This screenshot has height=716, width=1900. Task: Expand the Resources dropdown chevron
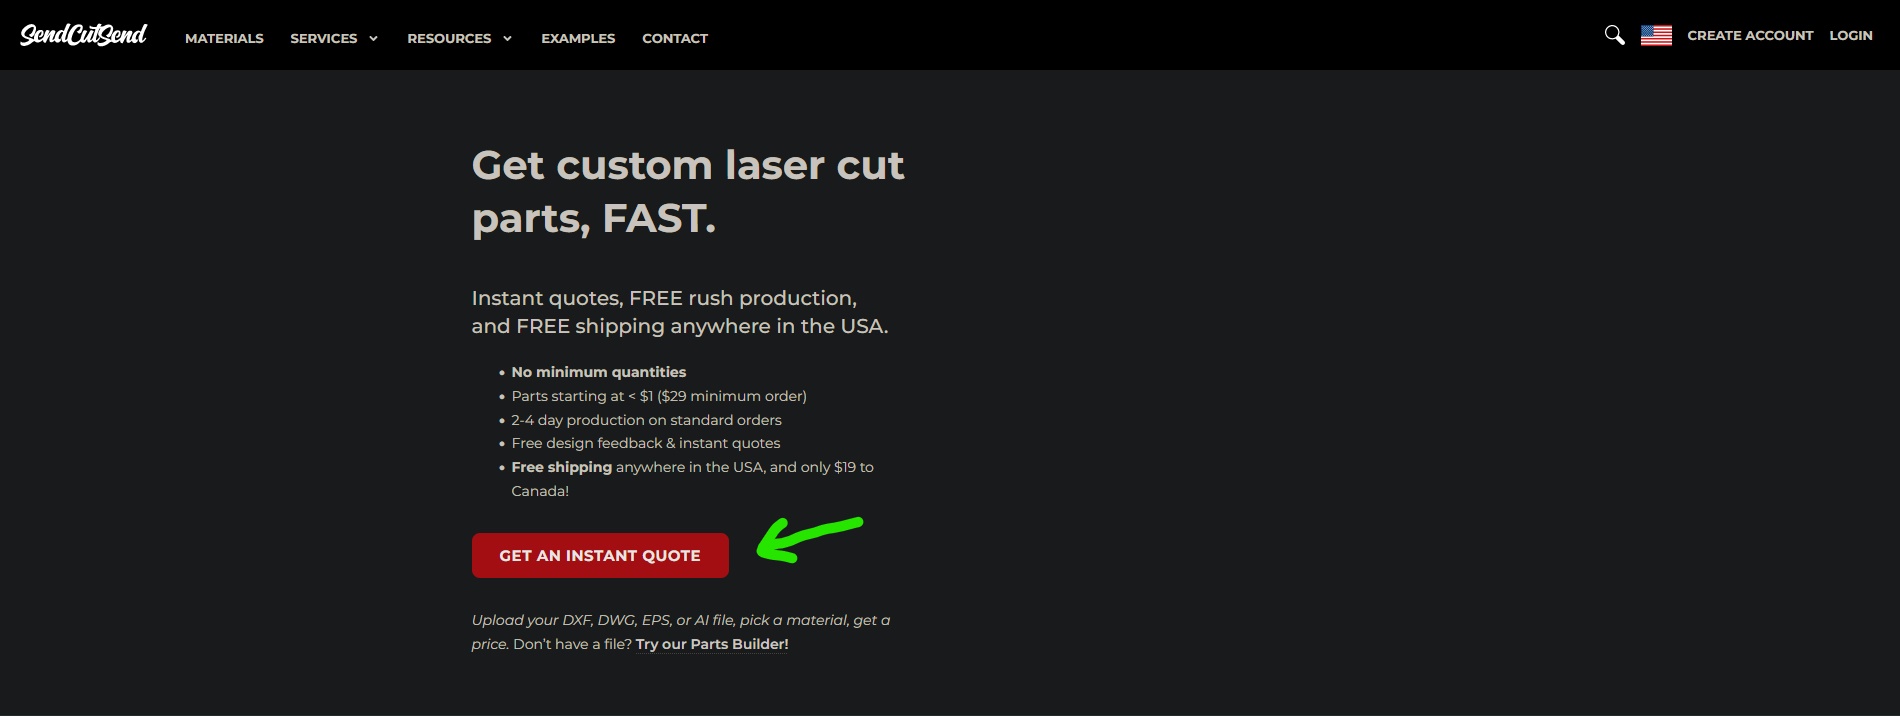(x=507, y=38)
